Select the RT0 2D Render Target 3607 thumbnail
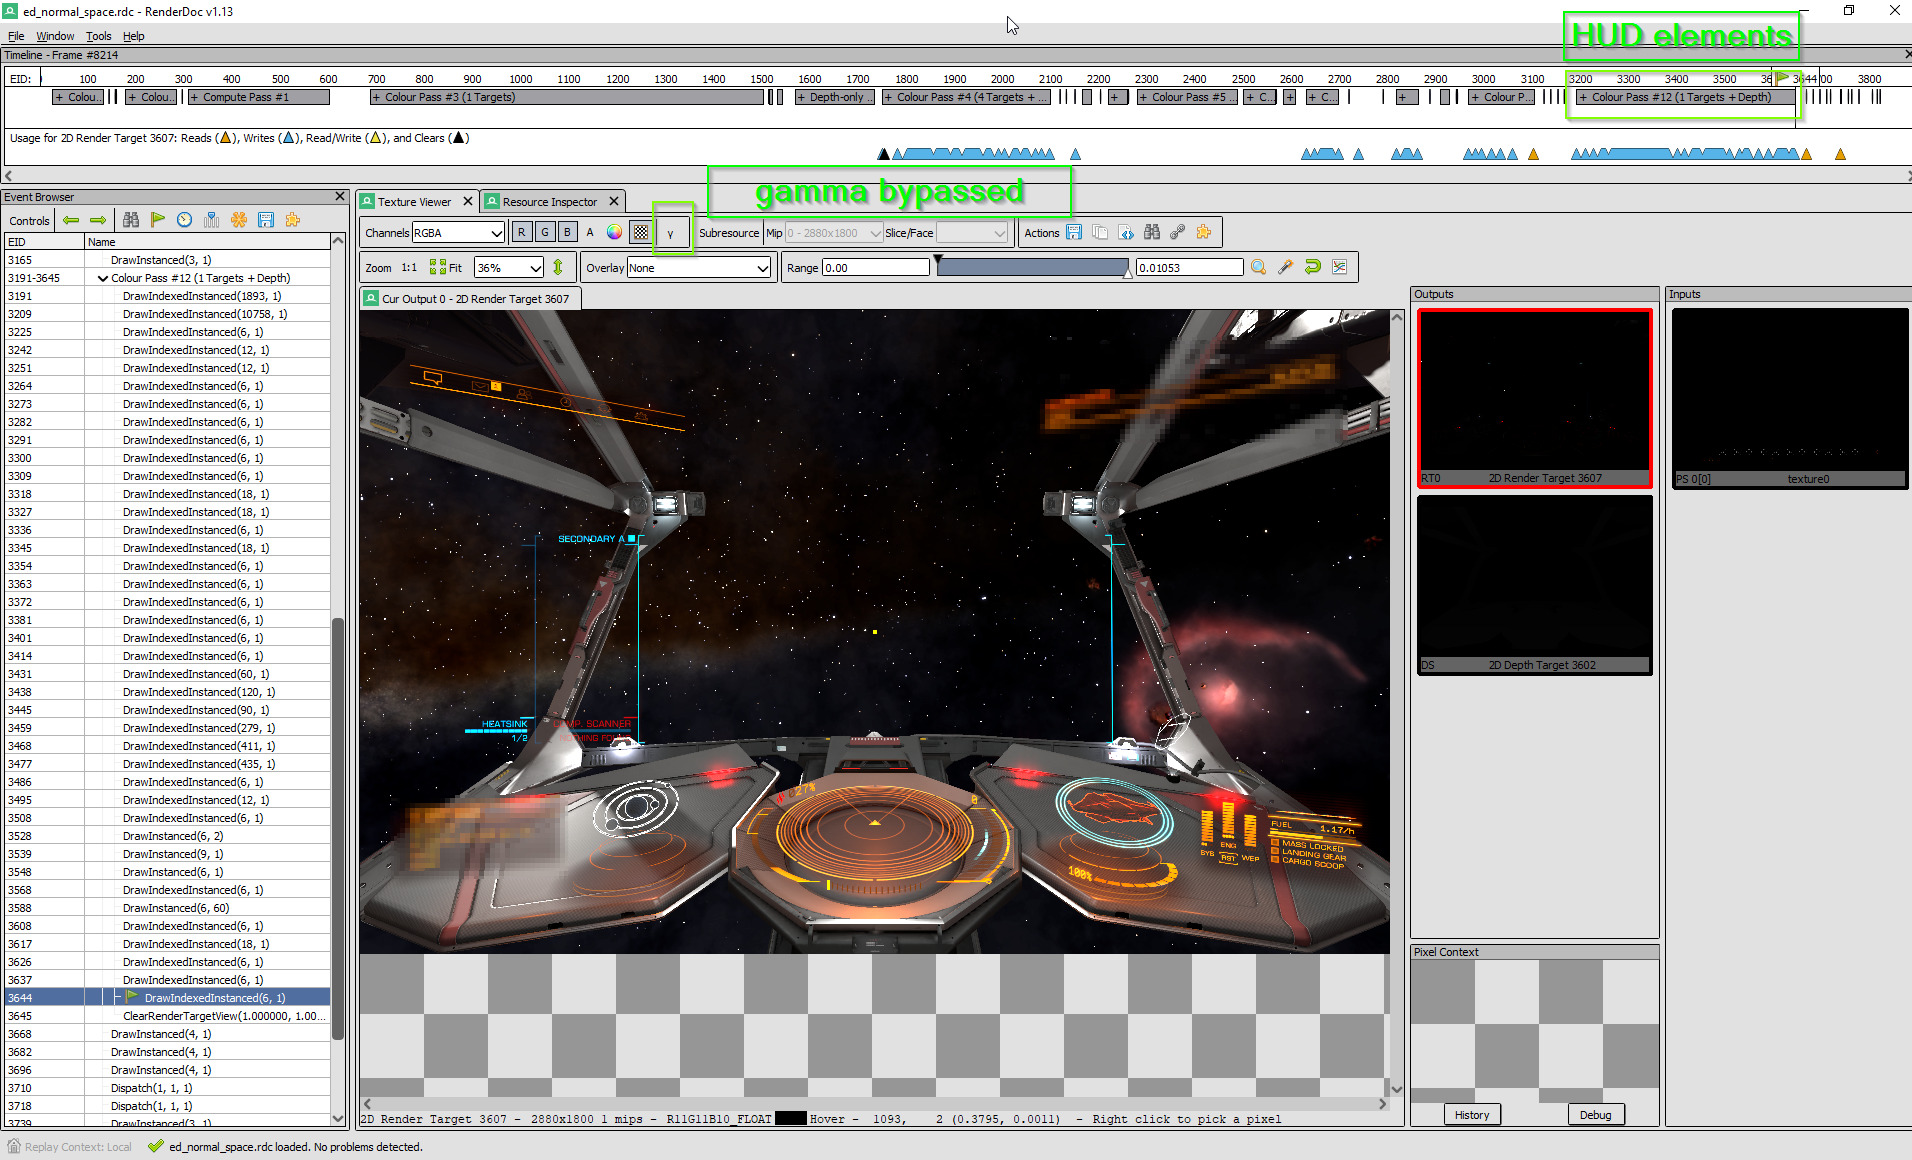This screenshot has width=1912, height=1160. (x=1535, y=398)
